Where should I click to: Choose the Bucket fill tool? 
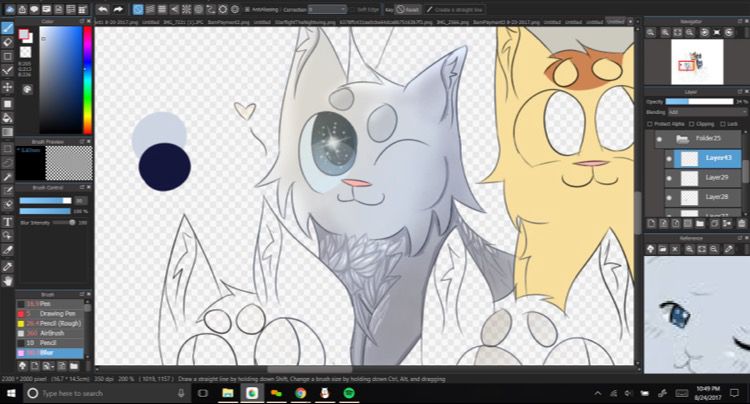coord(8,117)
